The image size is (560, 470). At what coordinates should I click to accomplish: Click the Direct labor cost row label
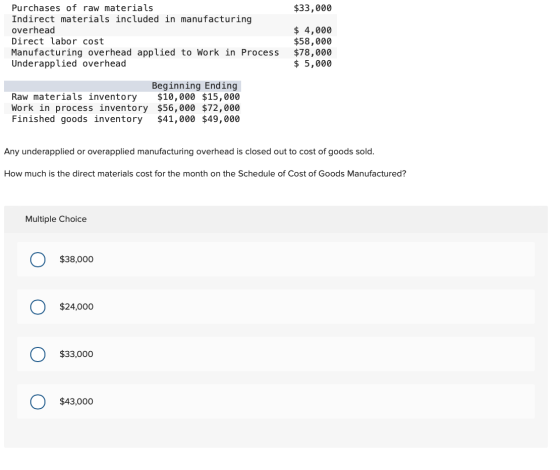[58, 41]
